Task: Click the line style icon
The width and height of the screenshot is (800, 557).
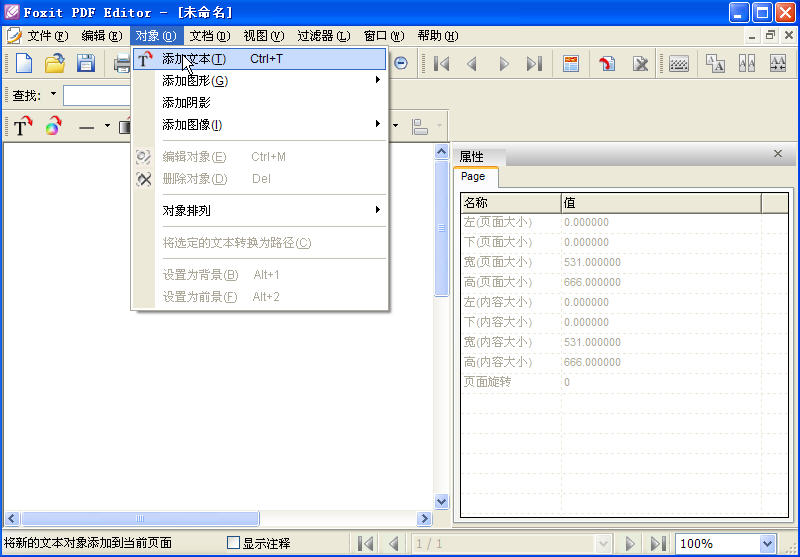Action: click(x=87, y=126)
